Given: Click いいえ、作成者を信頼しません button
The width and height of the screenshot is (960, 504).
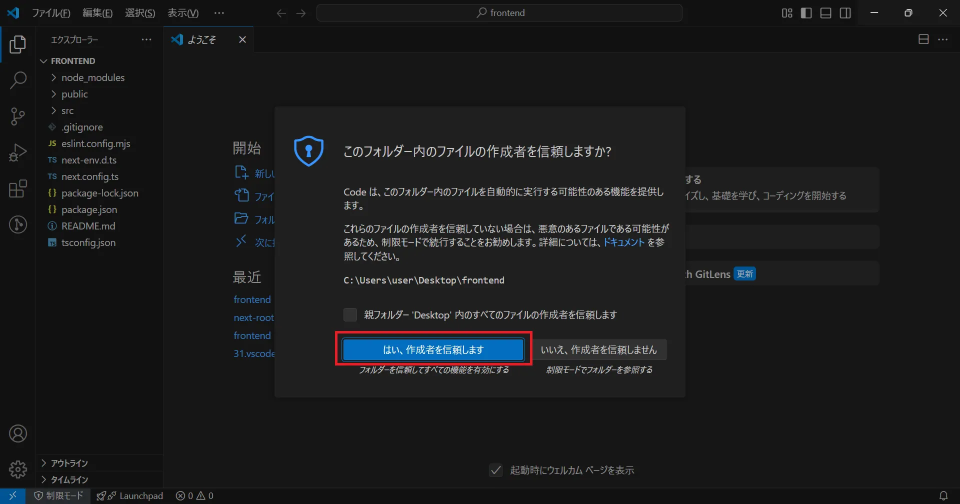Looking at the screenshot, I should coord(599,350).
